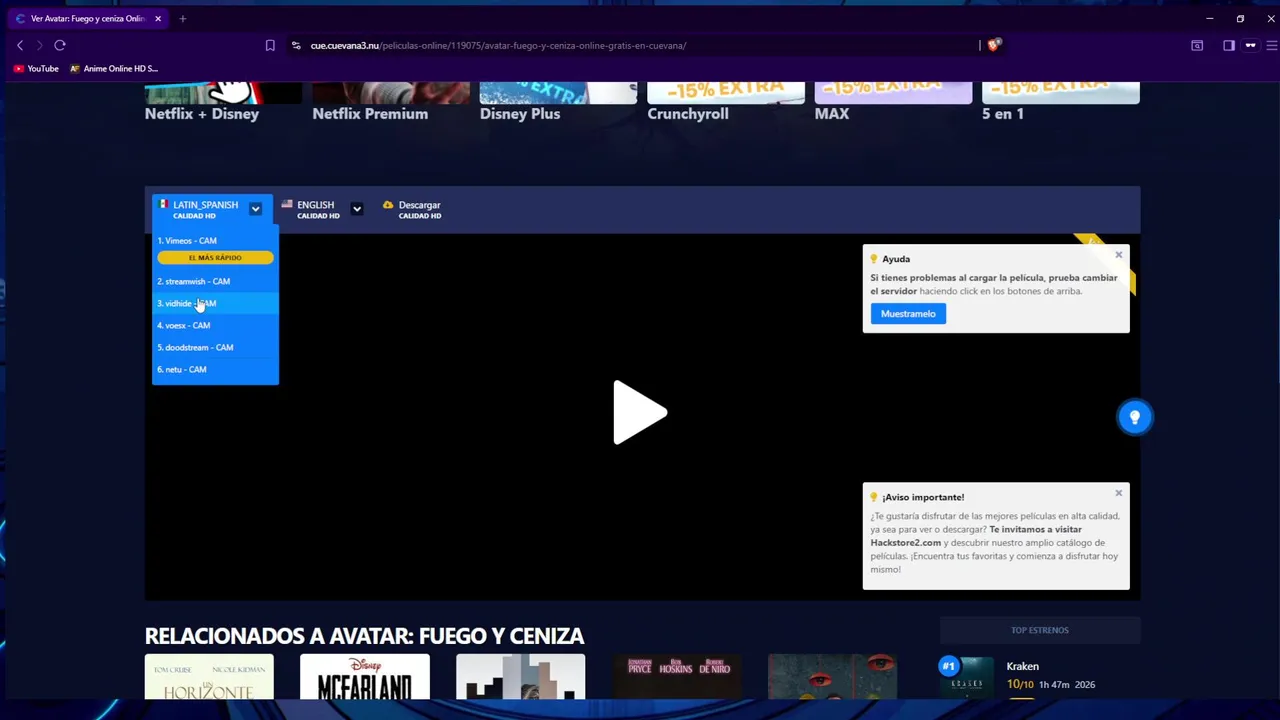Open the McFarland related movie poster
The width and height of the screenshot is (1280, 720).
365,677
